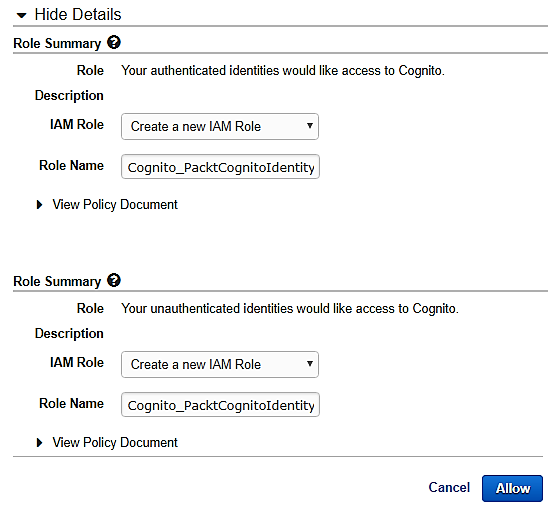
Task: Focus the unauthenticated Role Name text field
Action: point(220,404)
